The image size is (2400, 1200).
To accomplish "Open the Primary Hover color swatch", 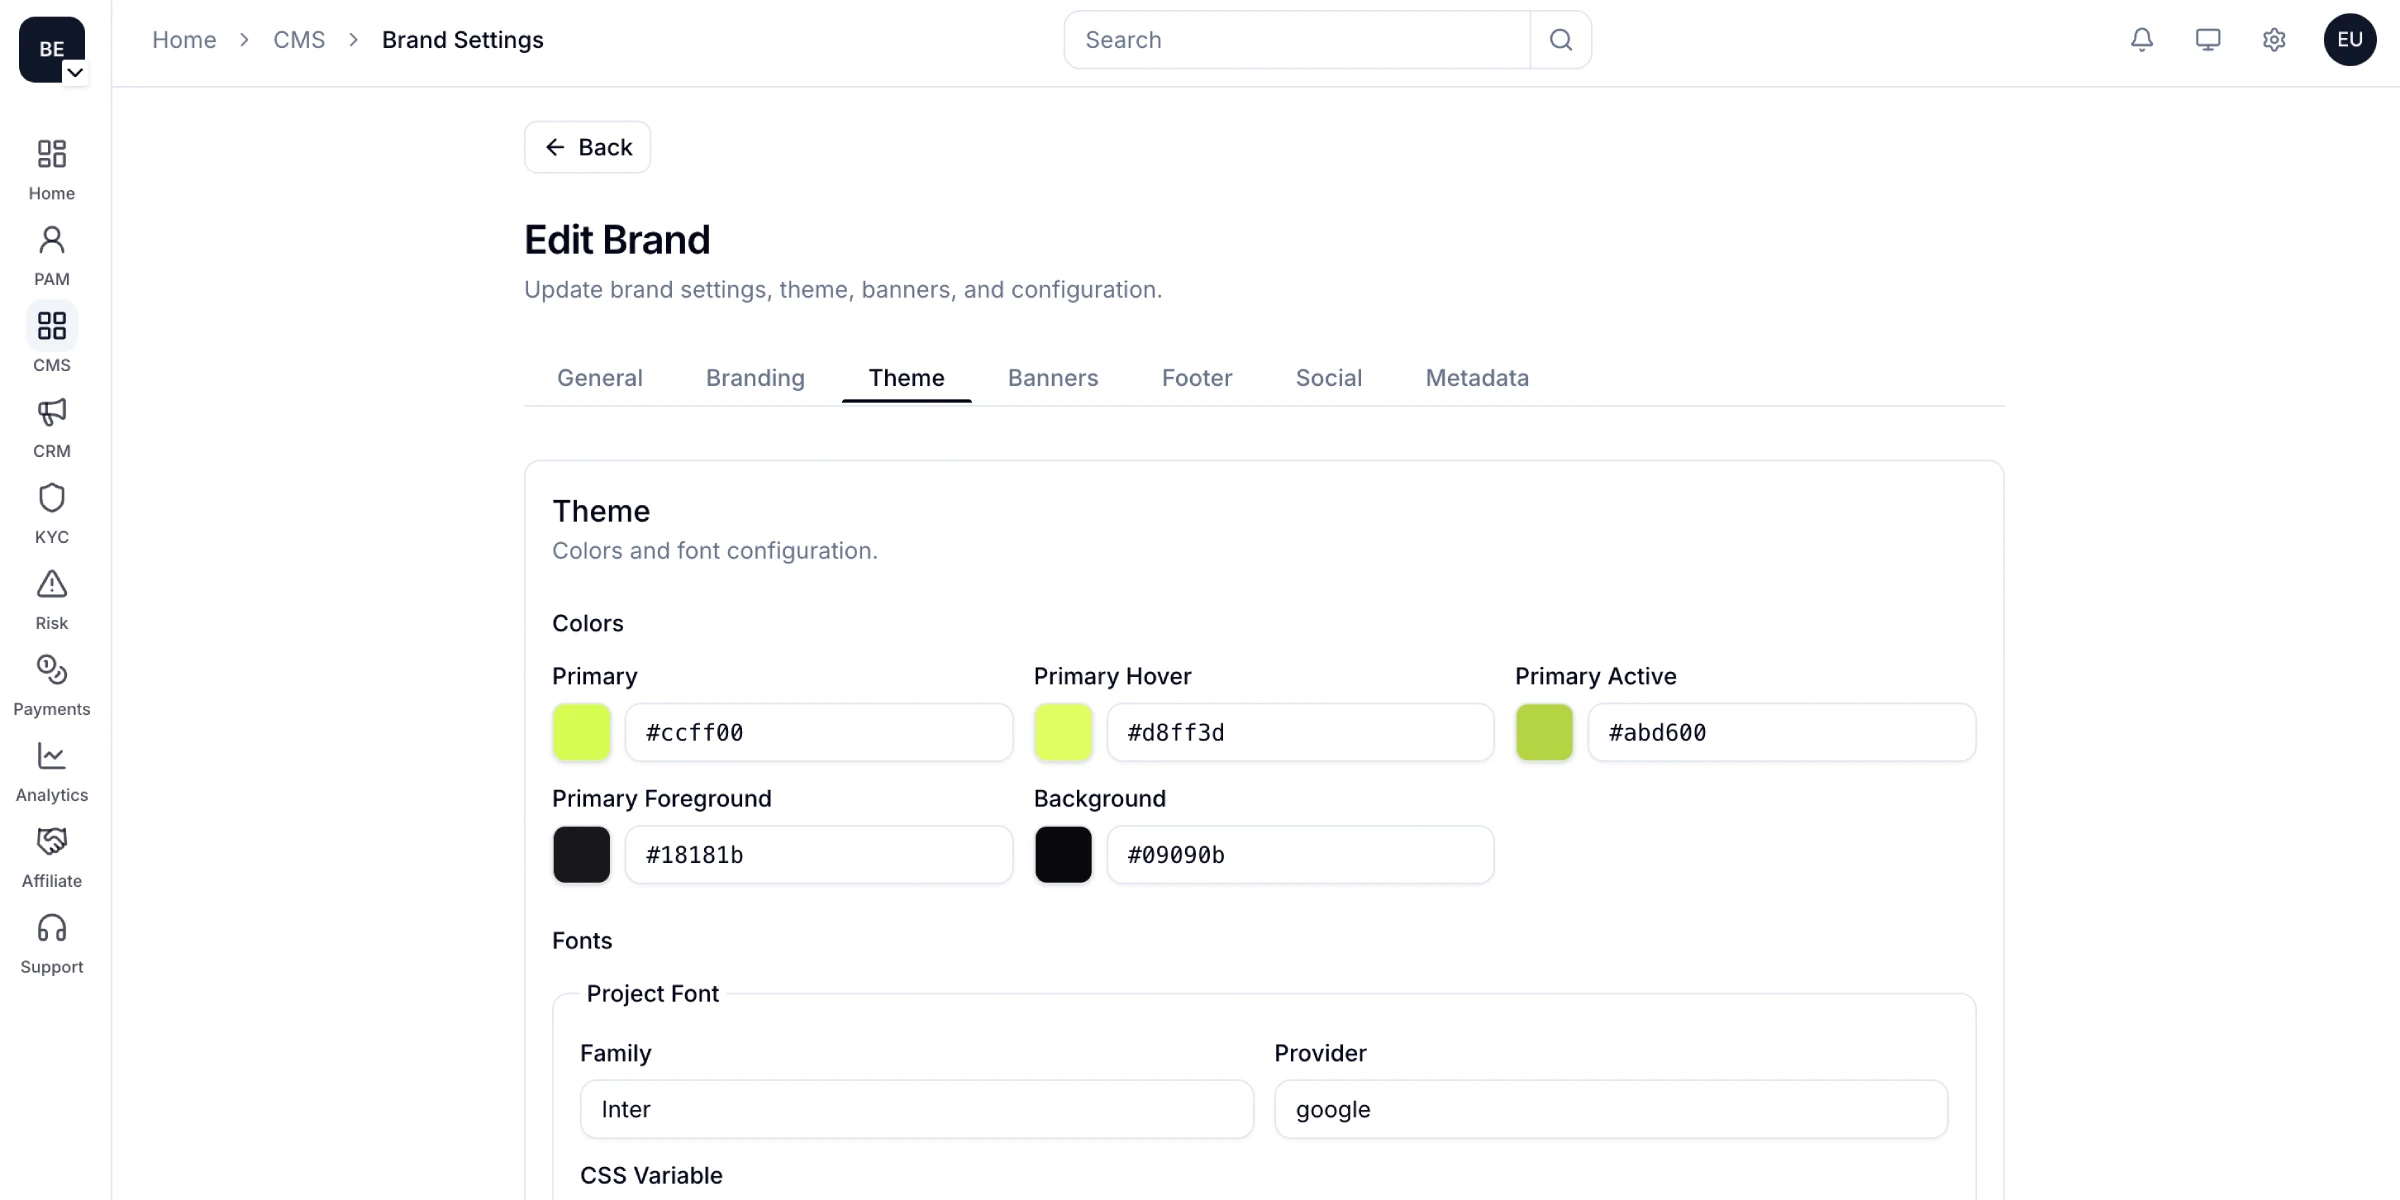I will 1063,732.
